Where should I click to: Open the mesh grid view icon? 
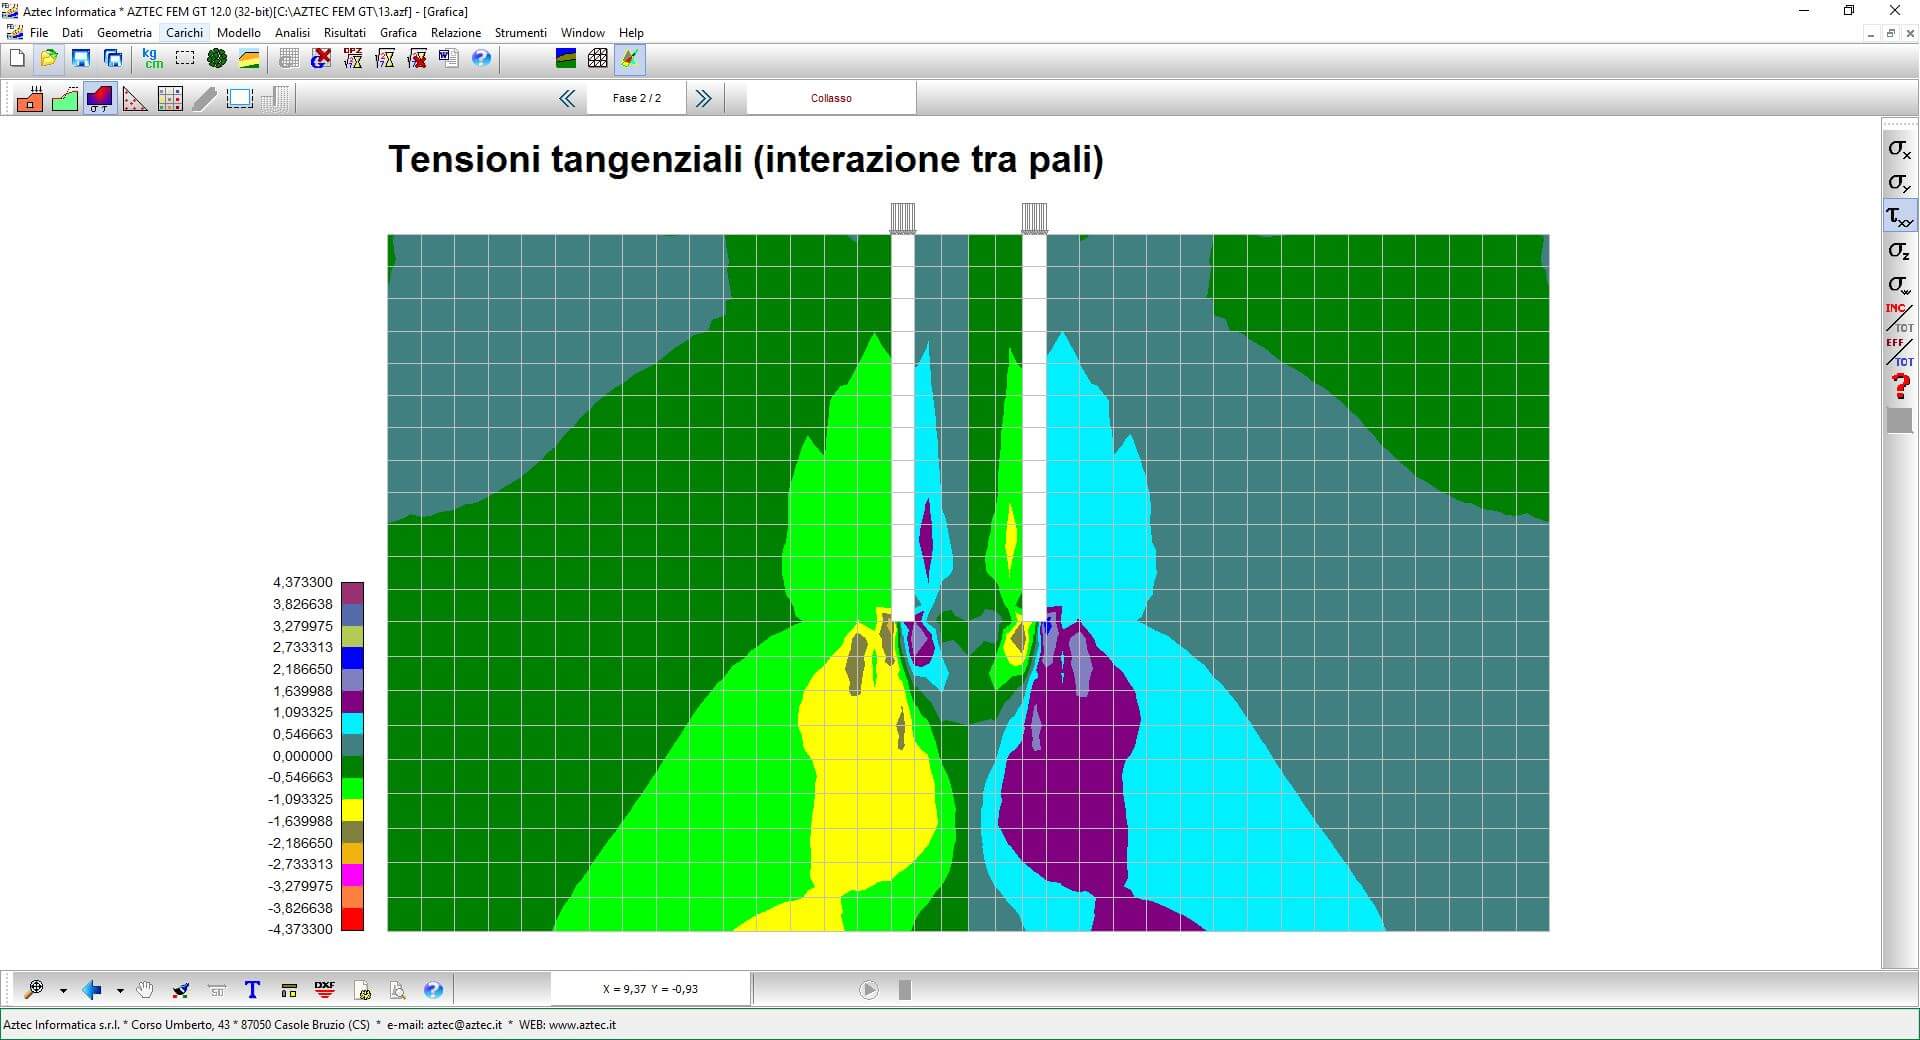click(597, 59)
